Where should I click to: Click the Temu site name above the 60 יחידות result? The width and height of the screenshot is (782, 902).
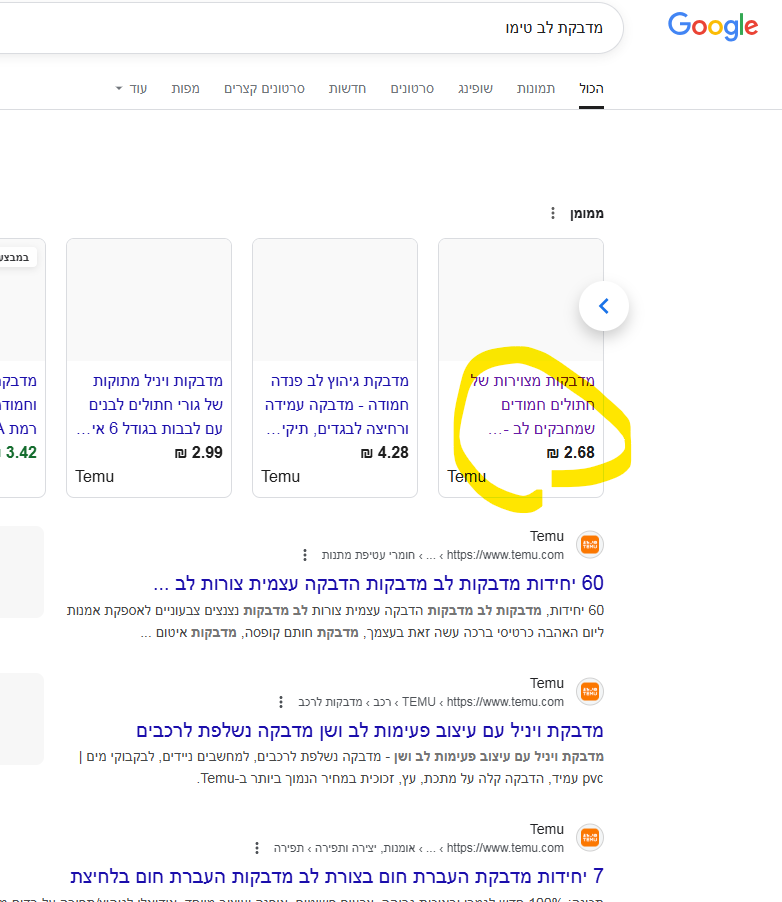[547, 536]
